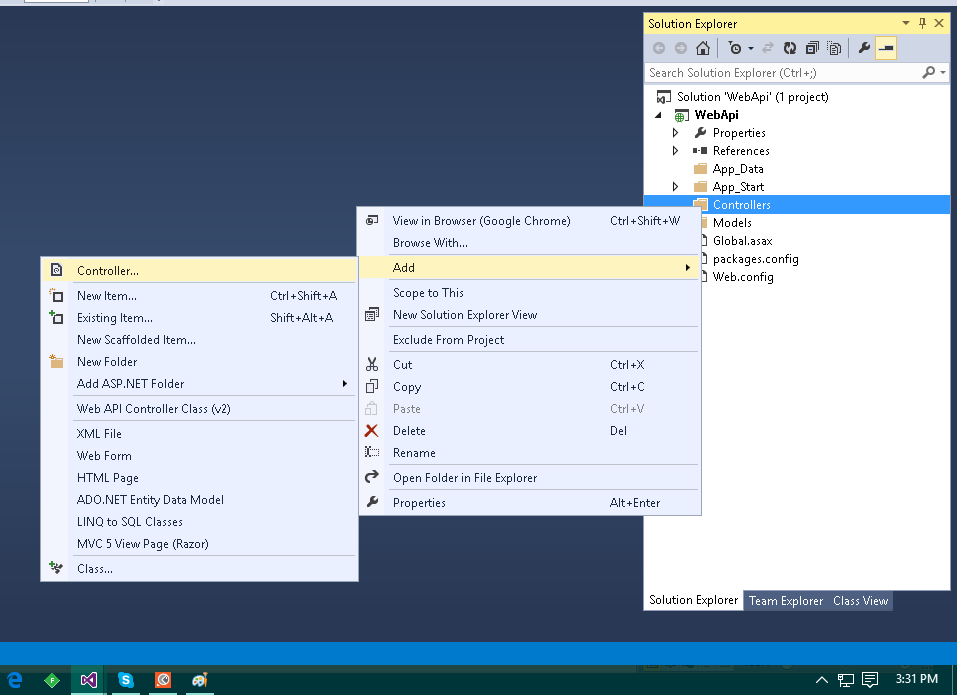The image size is (957, 695).
Task: Open the Solution Explorer search options dropdown
Action: point(941,73)
